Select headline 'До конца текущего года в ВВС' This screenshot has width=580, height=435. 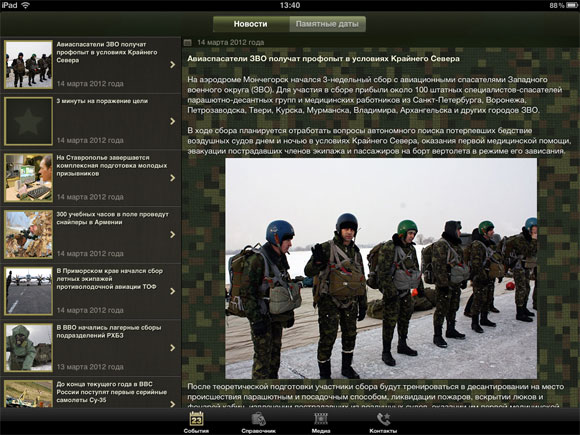(111, 392)
